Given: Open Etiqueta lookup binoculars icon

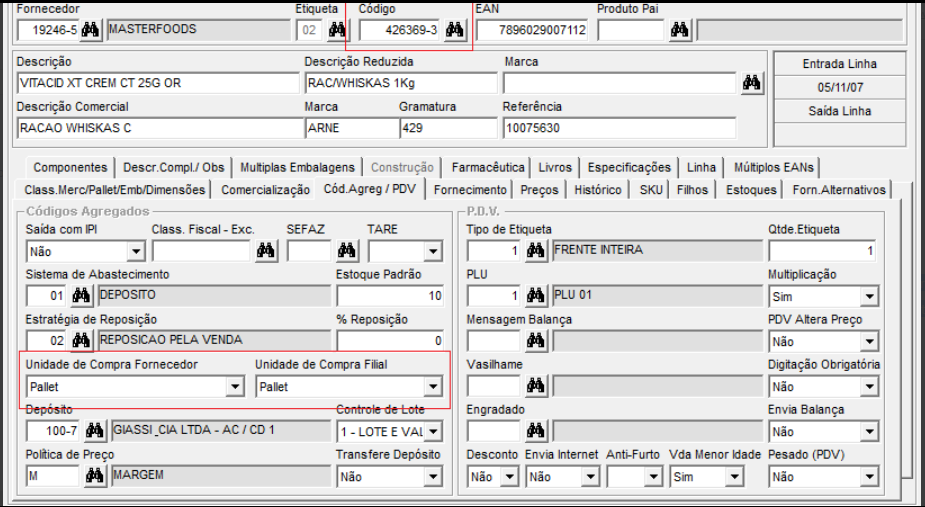Looking at the screenshot, I should [337, 30].
